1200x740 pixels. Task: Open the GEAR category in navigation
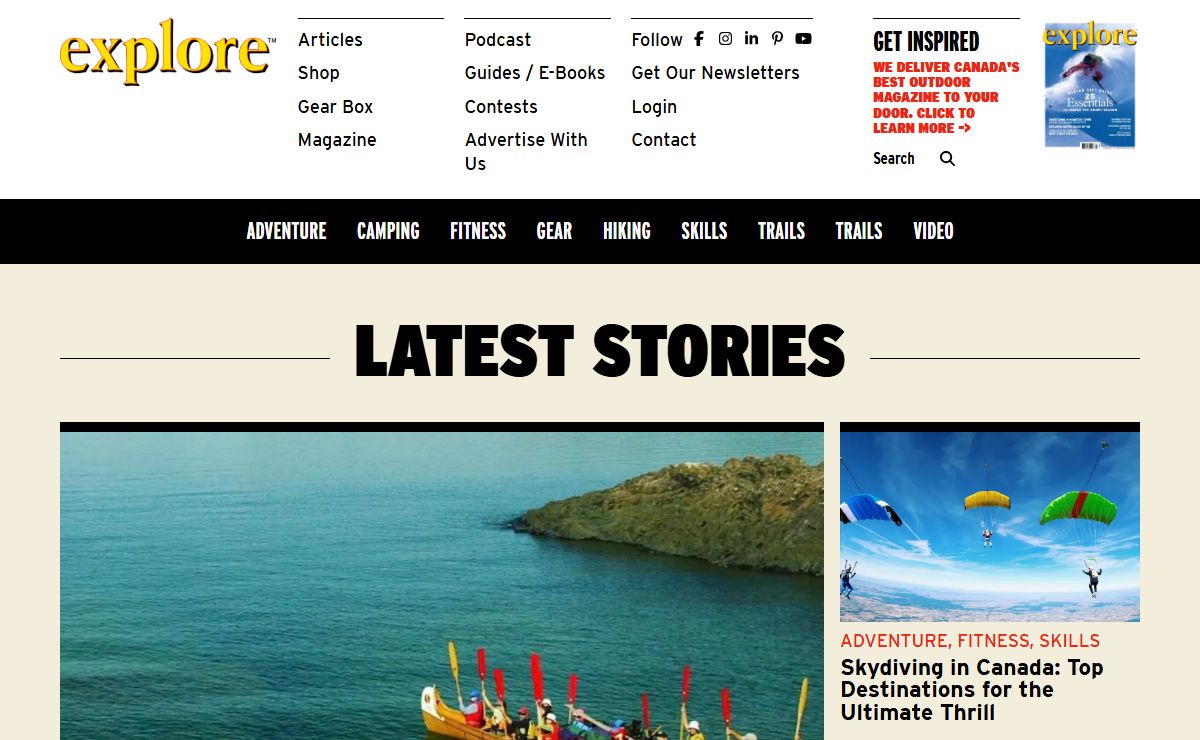[x=554, y=231]
